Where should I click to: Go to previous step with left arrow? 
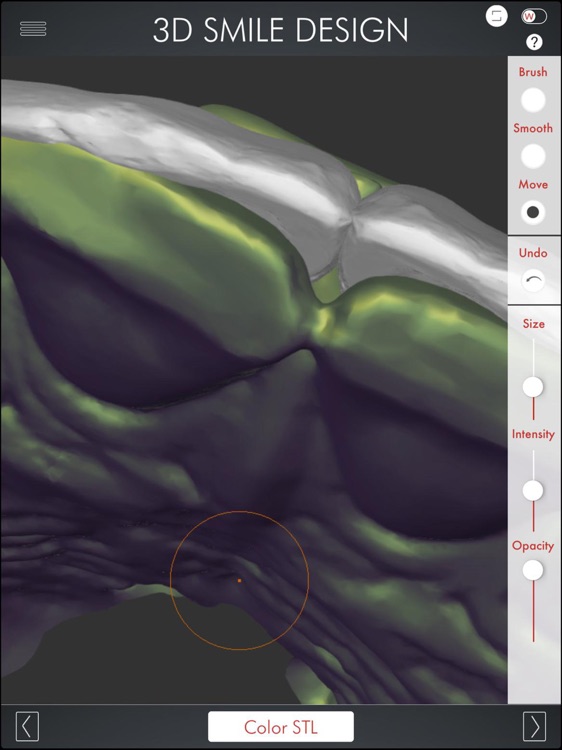(27, 727)
